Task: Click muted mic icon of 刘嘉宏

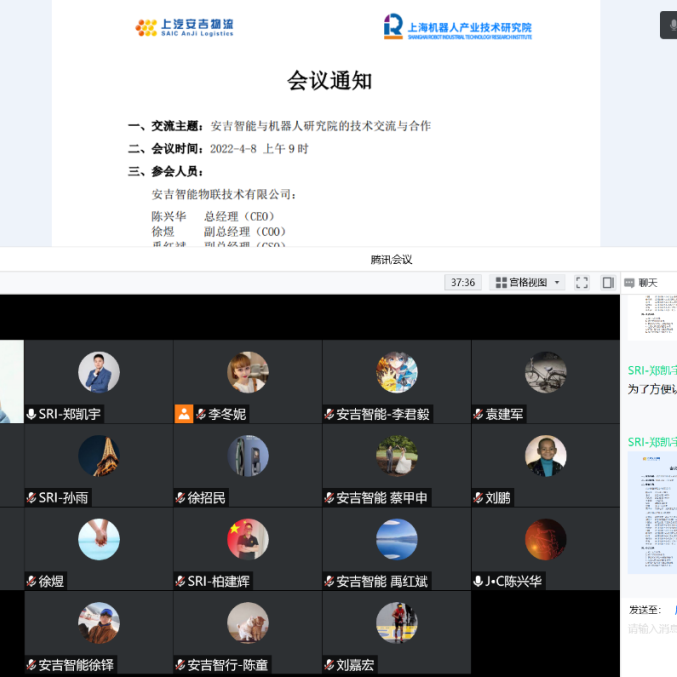Action: (x=329, y=664)
